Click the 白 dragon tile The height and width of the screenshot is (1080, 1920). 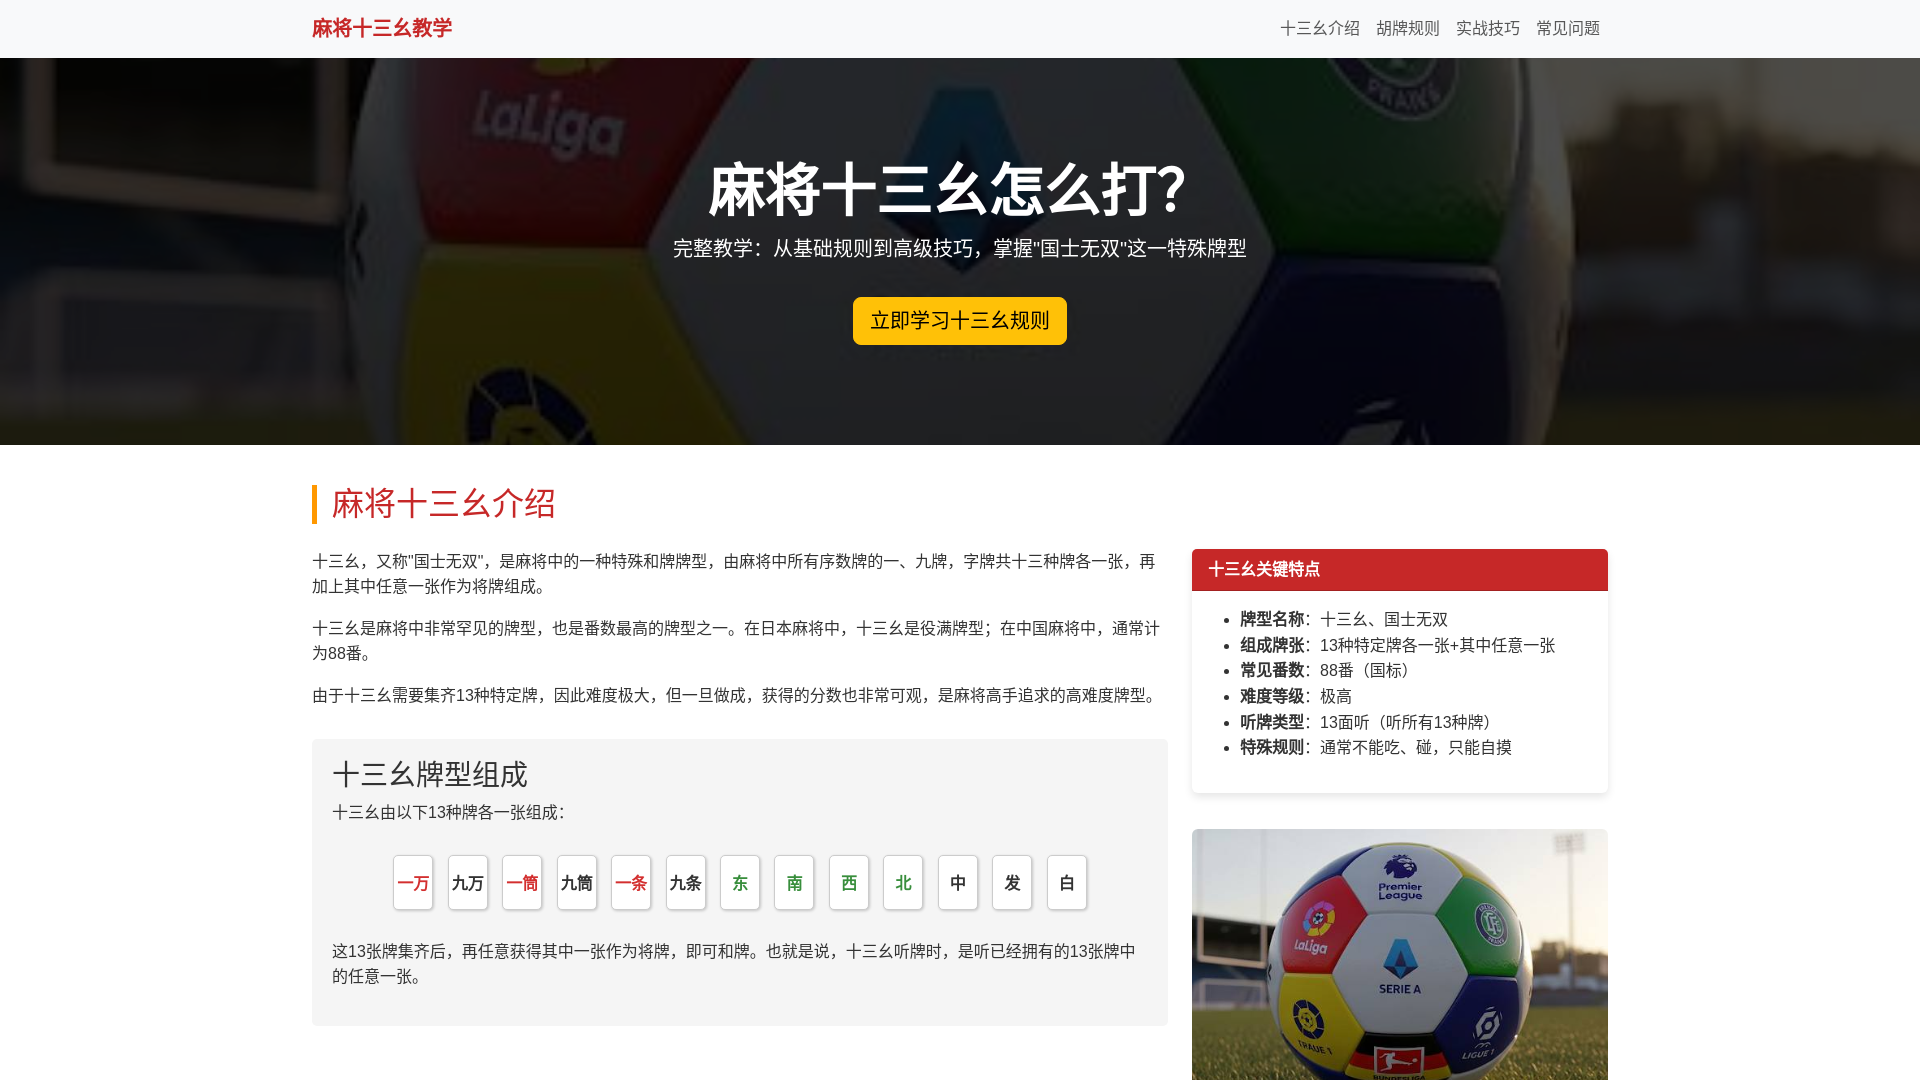coord(1067,883)
